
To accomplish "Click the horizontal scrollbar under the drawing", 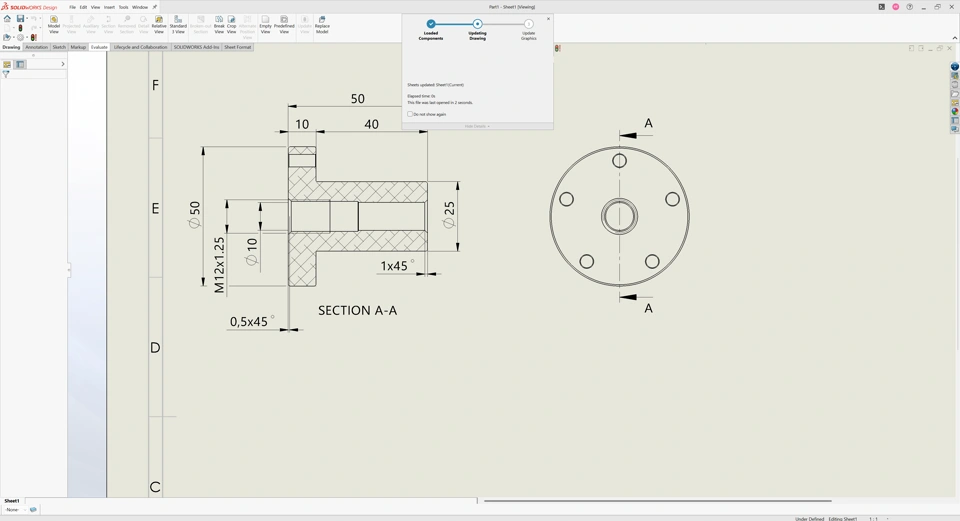I will coord(658,501).
